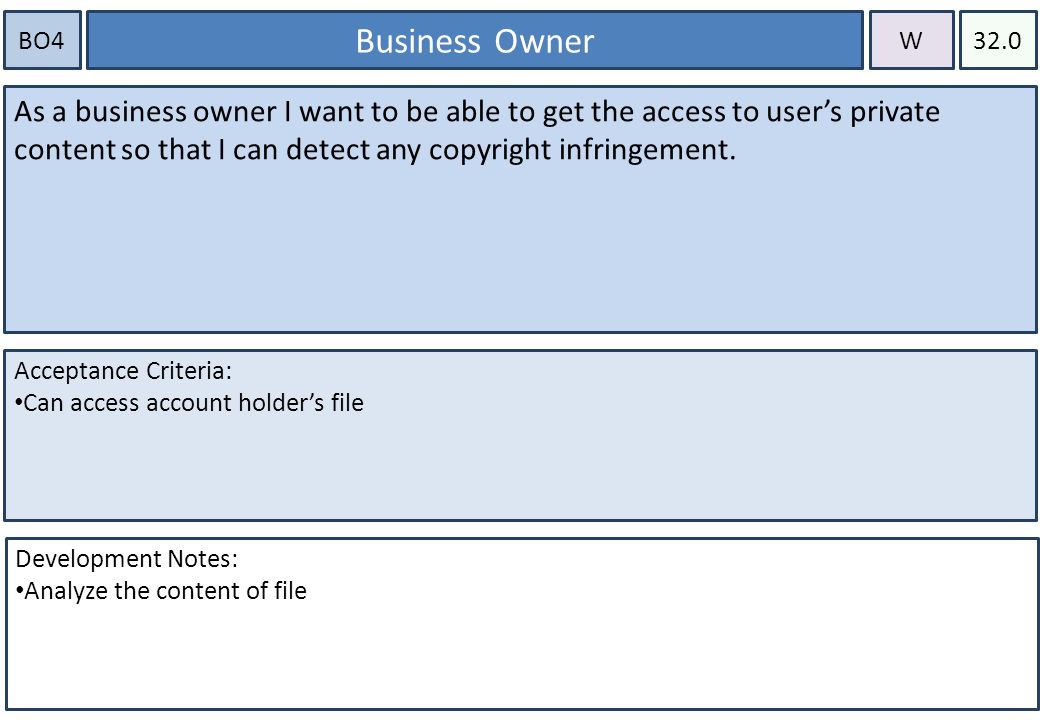Click the phrase 'As a business owner'
The image size is (1040, 720).
(x=145, y=111)
